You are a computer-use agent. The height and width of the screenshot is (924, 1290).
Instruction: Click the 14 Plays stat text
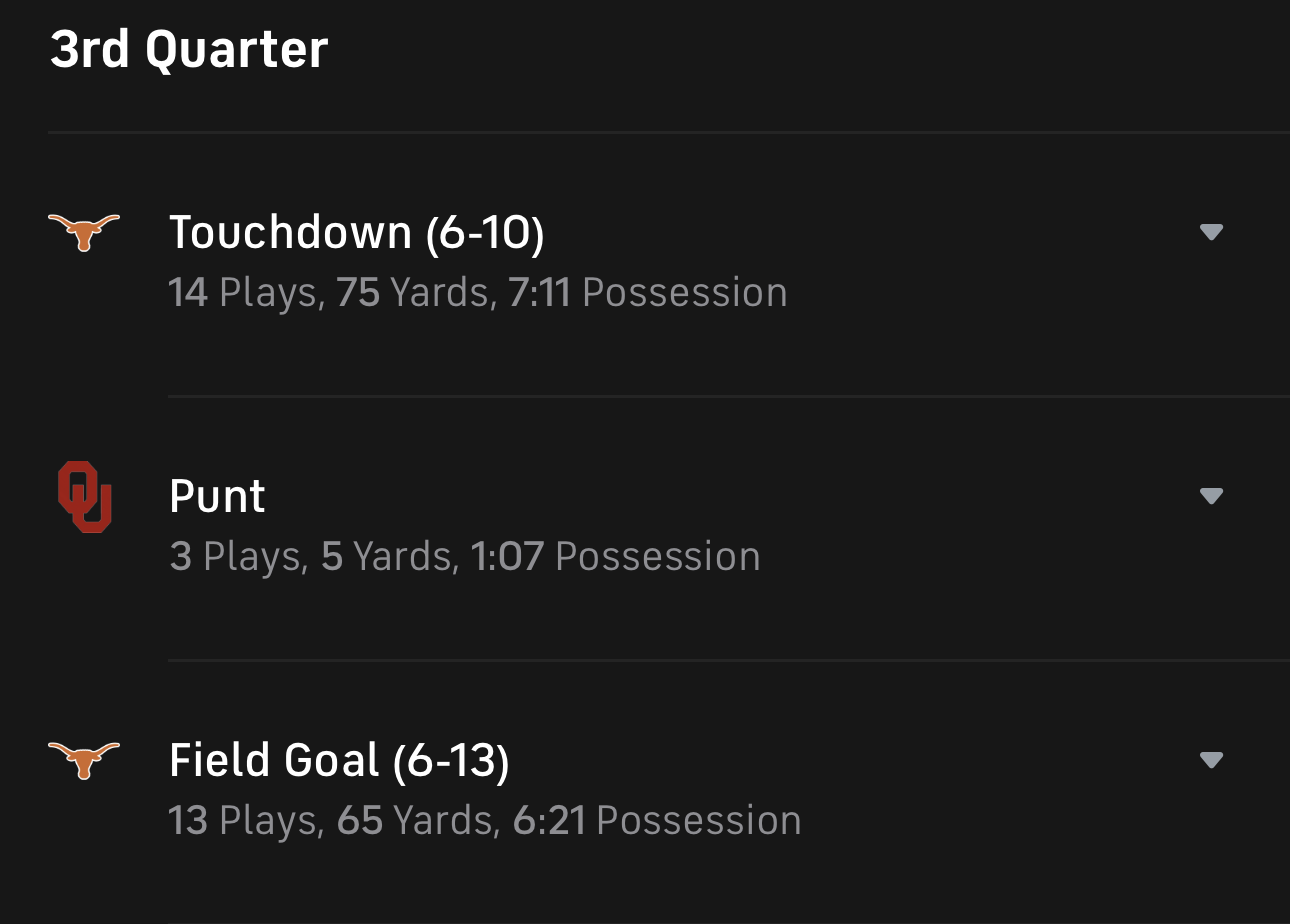click(244, 293)
